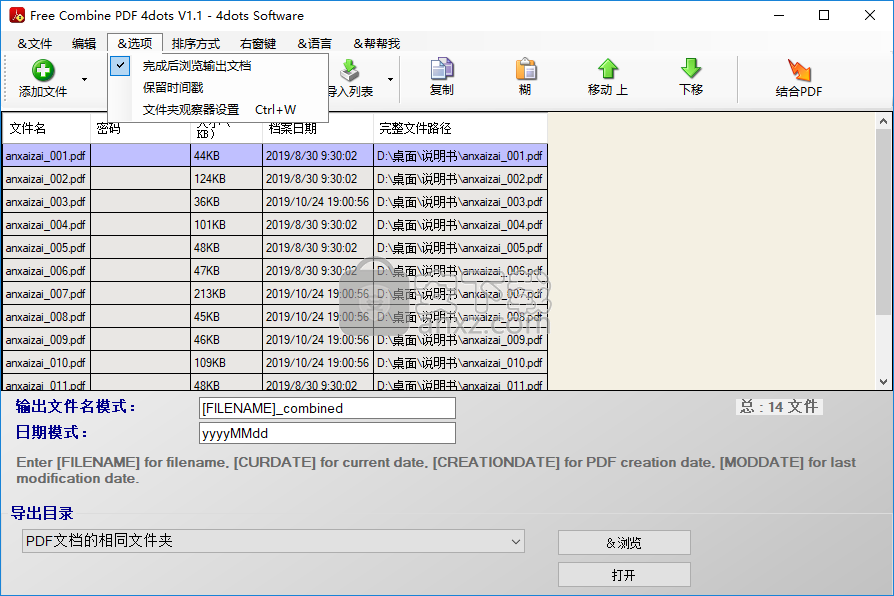Click the path cell of anxaizai_010.pdf

[460, 363]
